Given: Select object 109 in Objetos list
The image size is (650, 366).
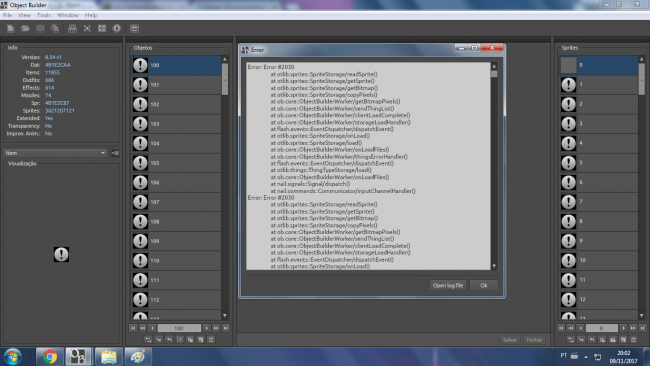Looking at the screenshot, I should (x=177, y=241).
